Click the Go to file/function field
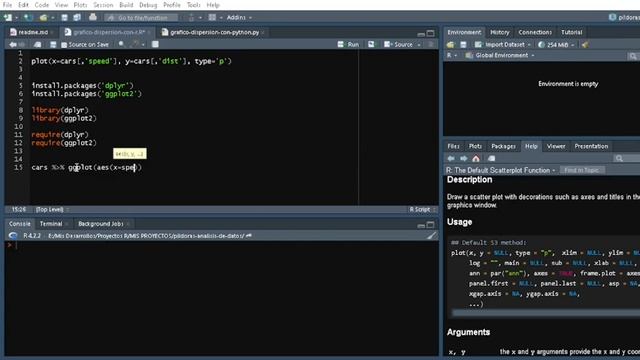The width and height of the screenshot is (640, 360). [x=142, y=18]
